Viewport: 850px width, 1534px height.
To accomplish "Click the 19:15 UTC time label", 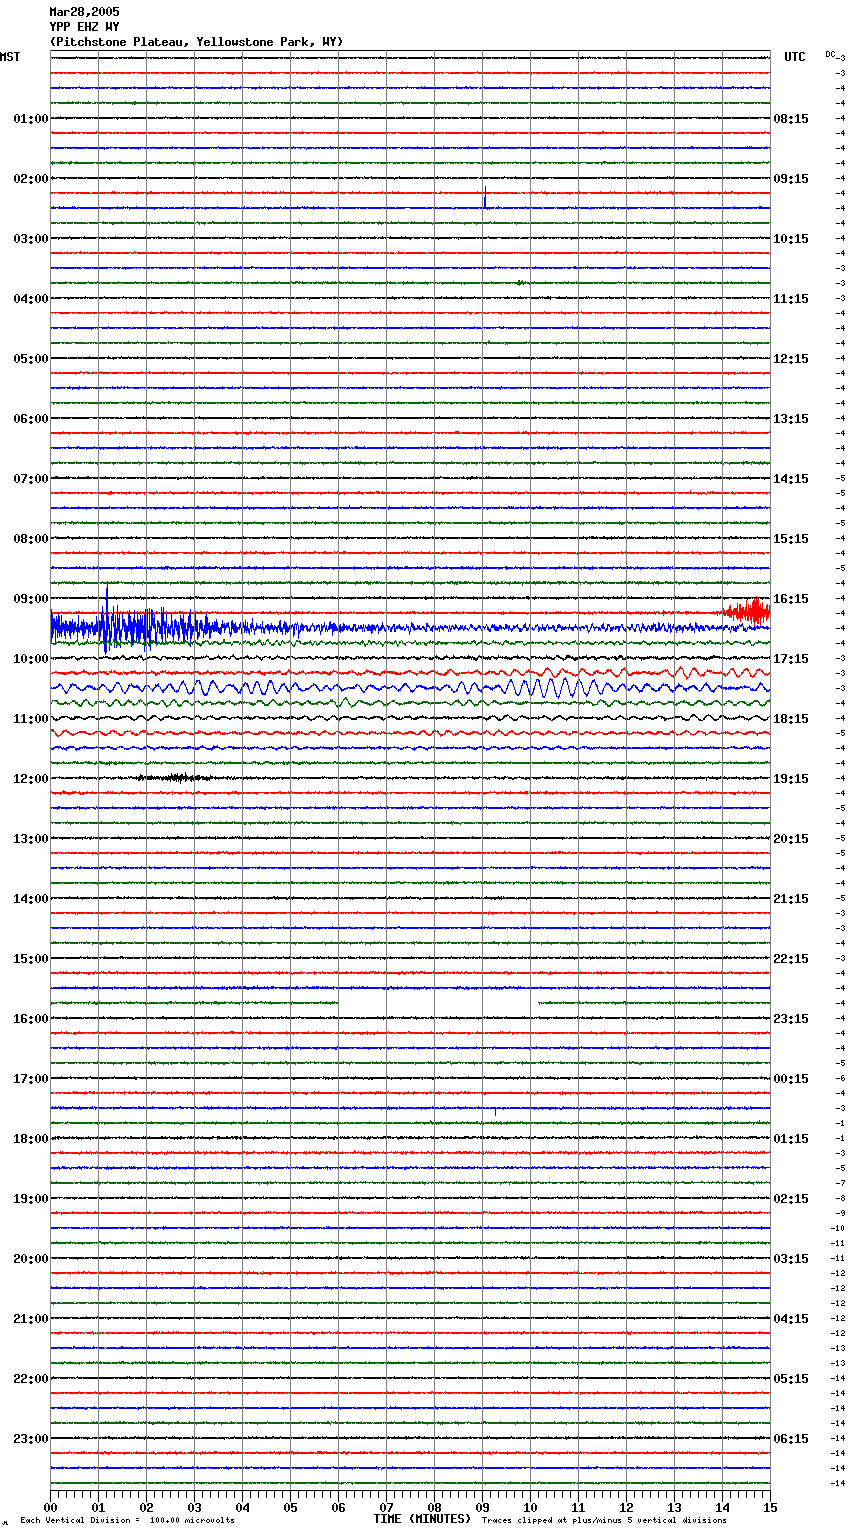I will point(791,779).
